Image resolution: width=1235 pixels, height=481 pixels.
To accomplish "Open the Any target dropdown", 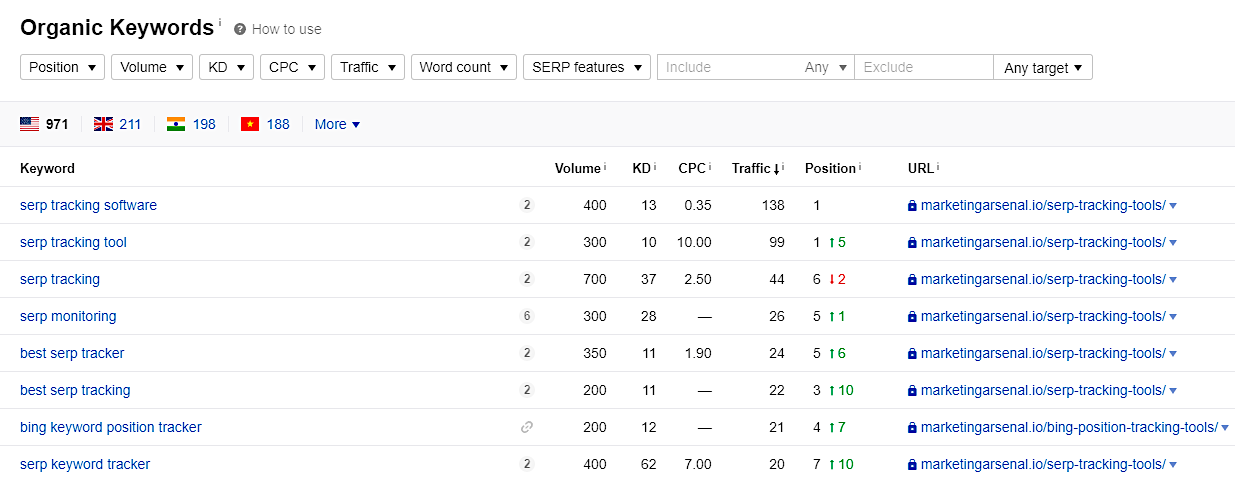I will [x=1042, y=68].
